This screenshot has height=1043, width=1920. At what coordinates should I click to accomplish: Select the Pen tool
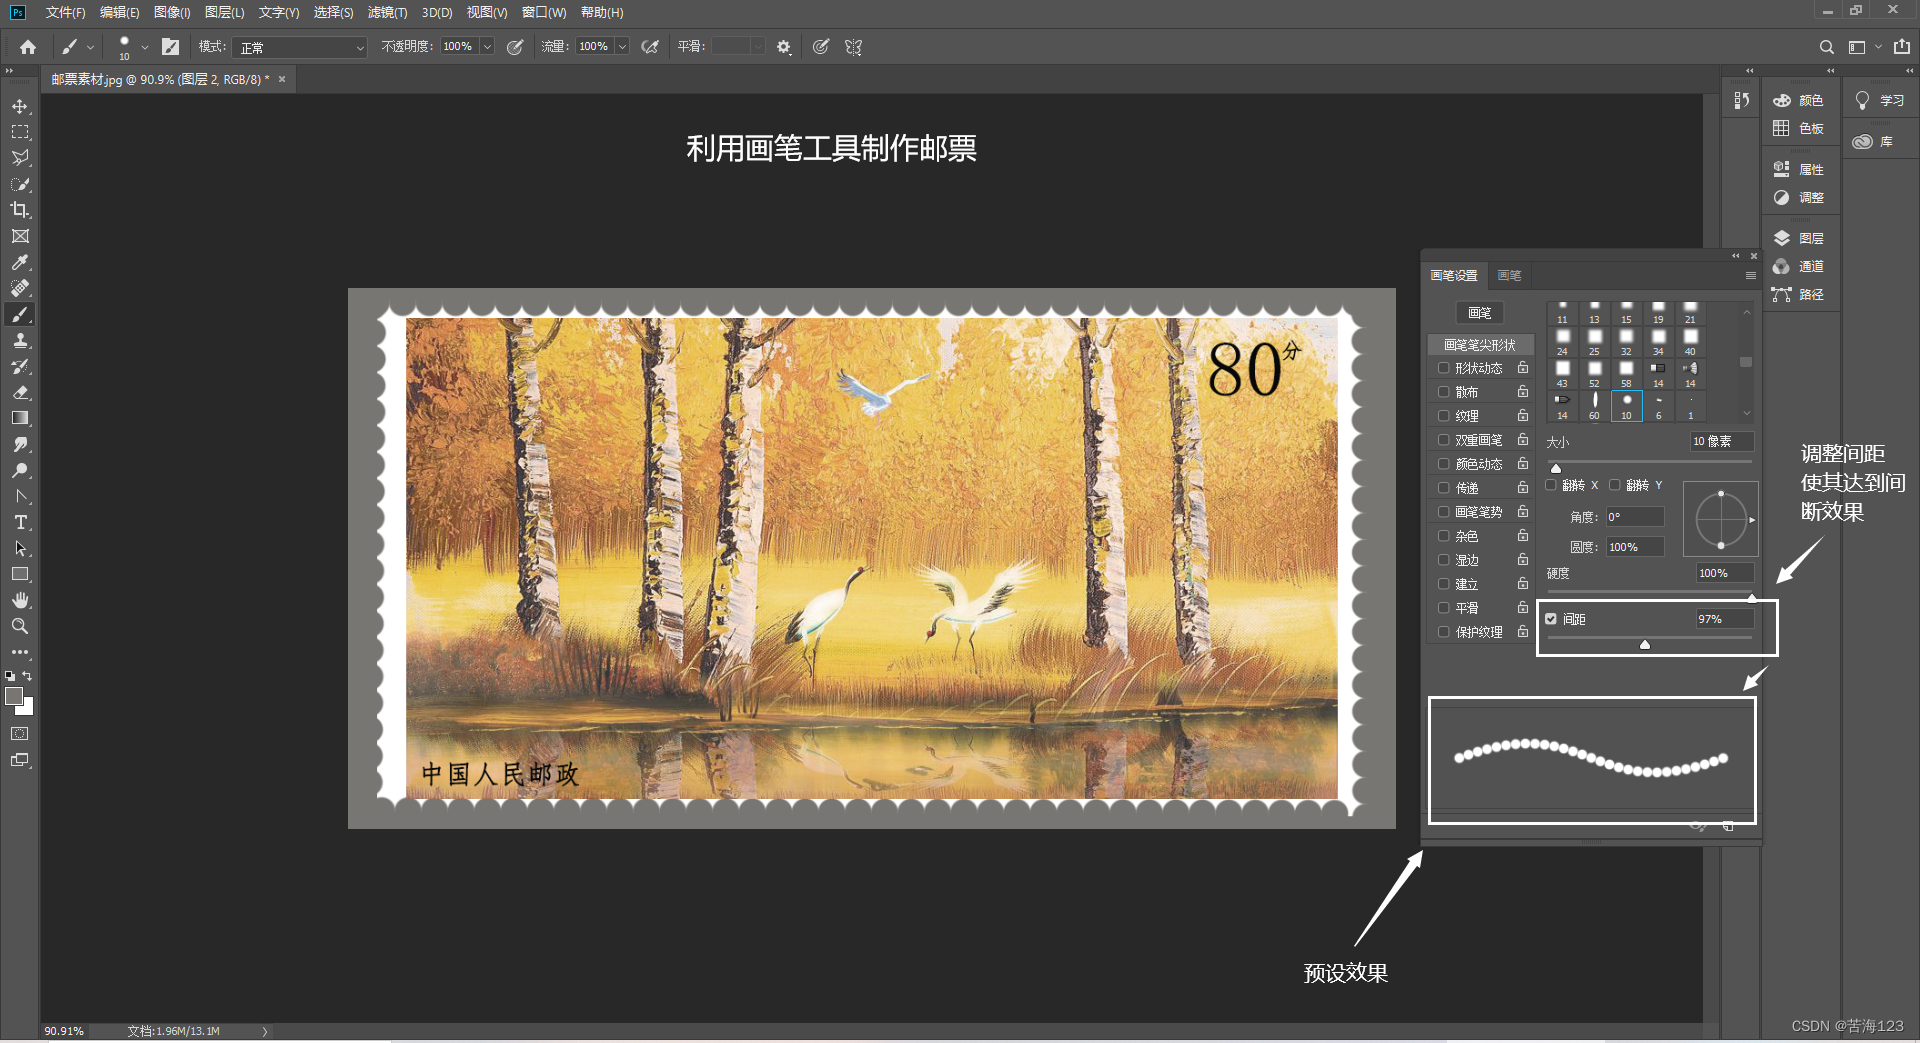[x=20, y=496]
